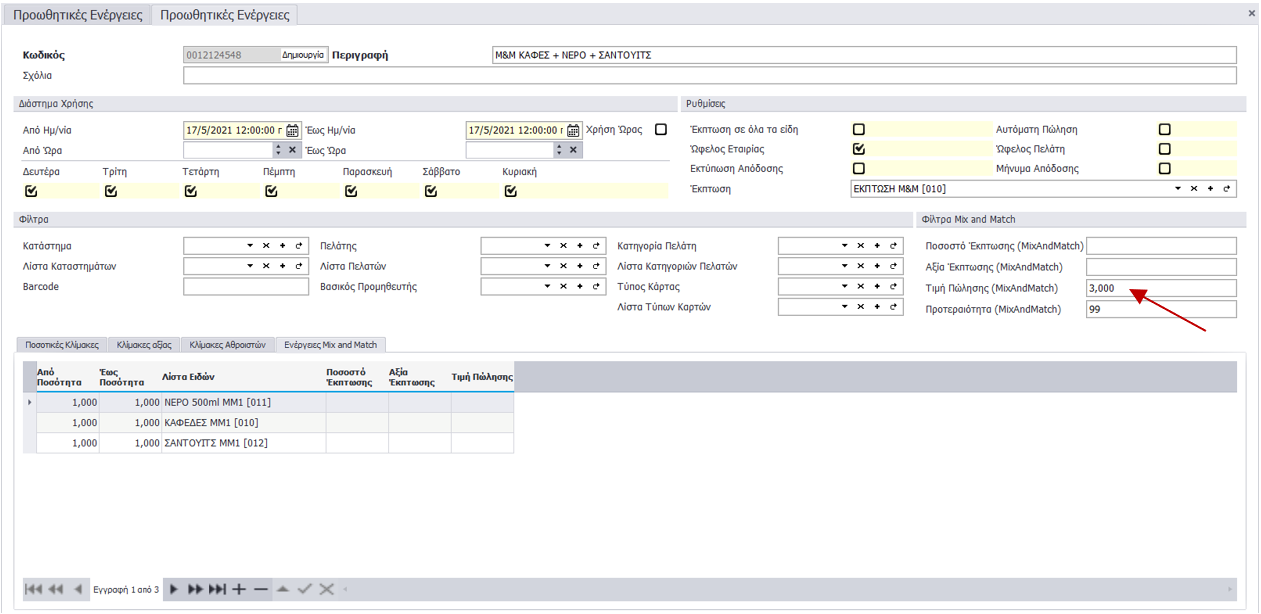Add new row with plus navigator button

tap(239, 590)
